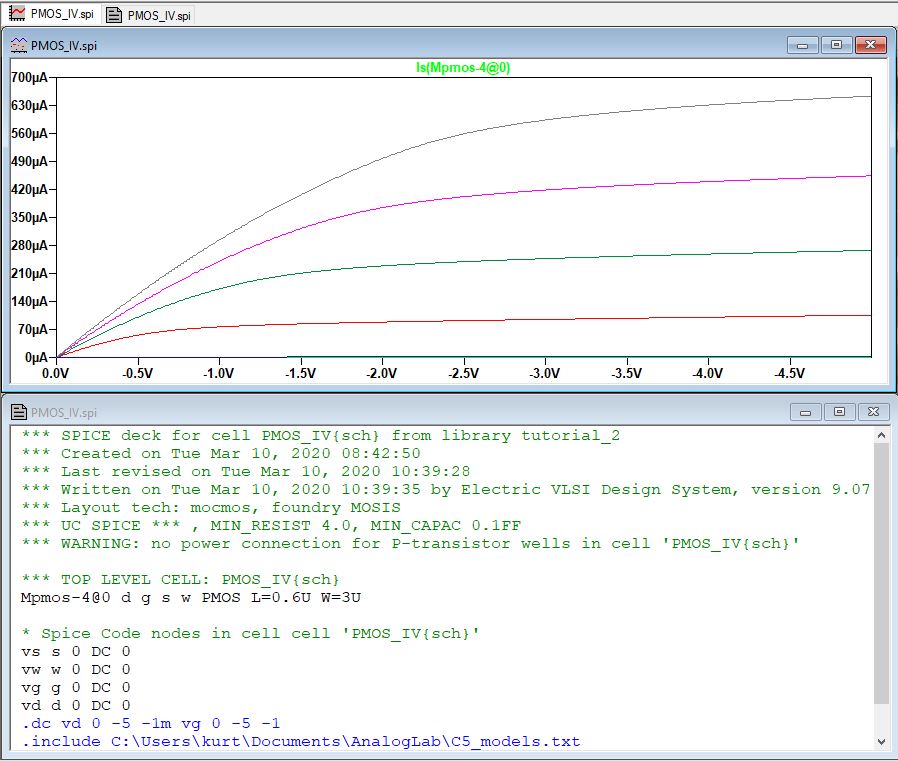Click the 700µA label on vertical axis
The image size is (898, 761).
click(x=28, y=77)
